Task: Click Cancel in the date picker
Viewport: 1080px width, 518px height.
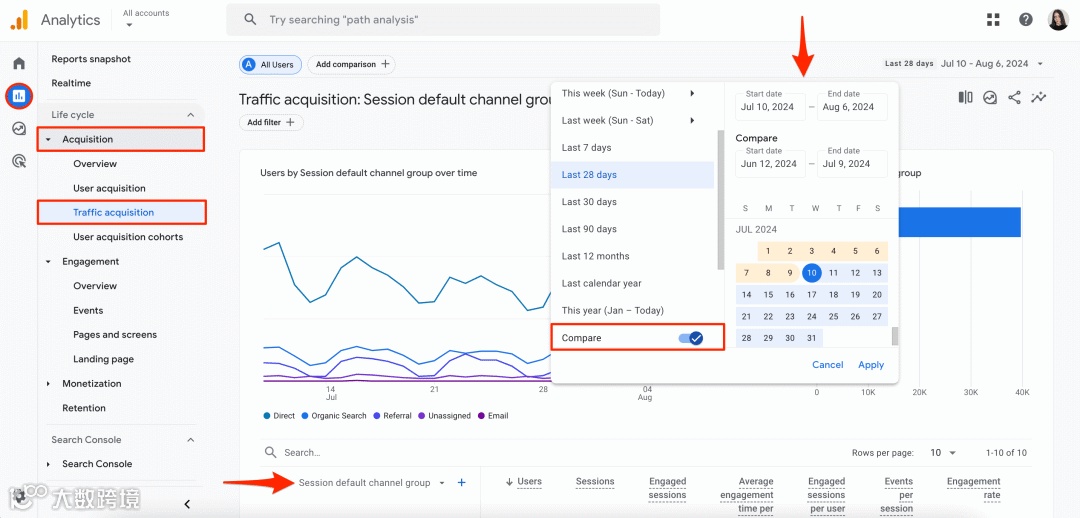Action: pyautogui.click(x=827, y=365)
